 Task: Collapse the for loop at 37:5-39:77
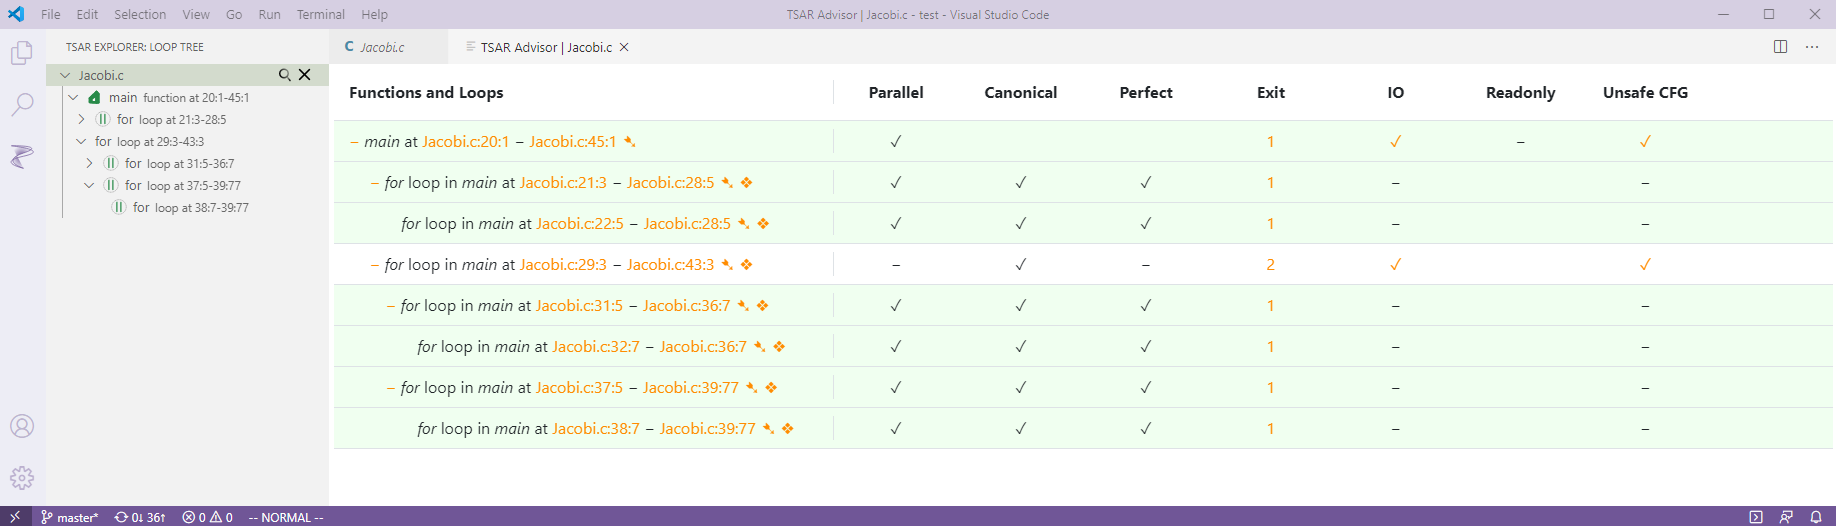click(89, 185)
